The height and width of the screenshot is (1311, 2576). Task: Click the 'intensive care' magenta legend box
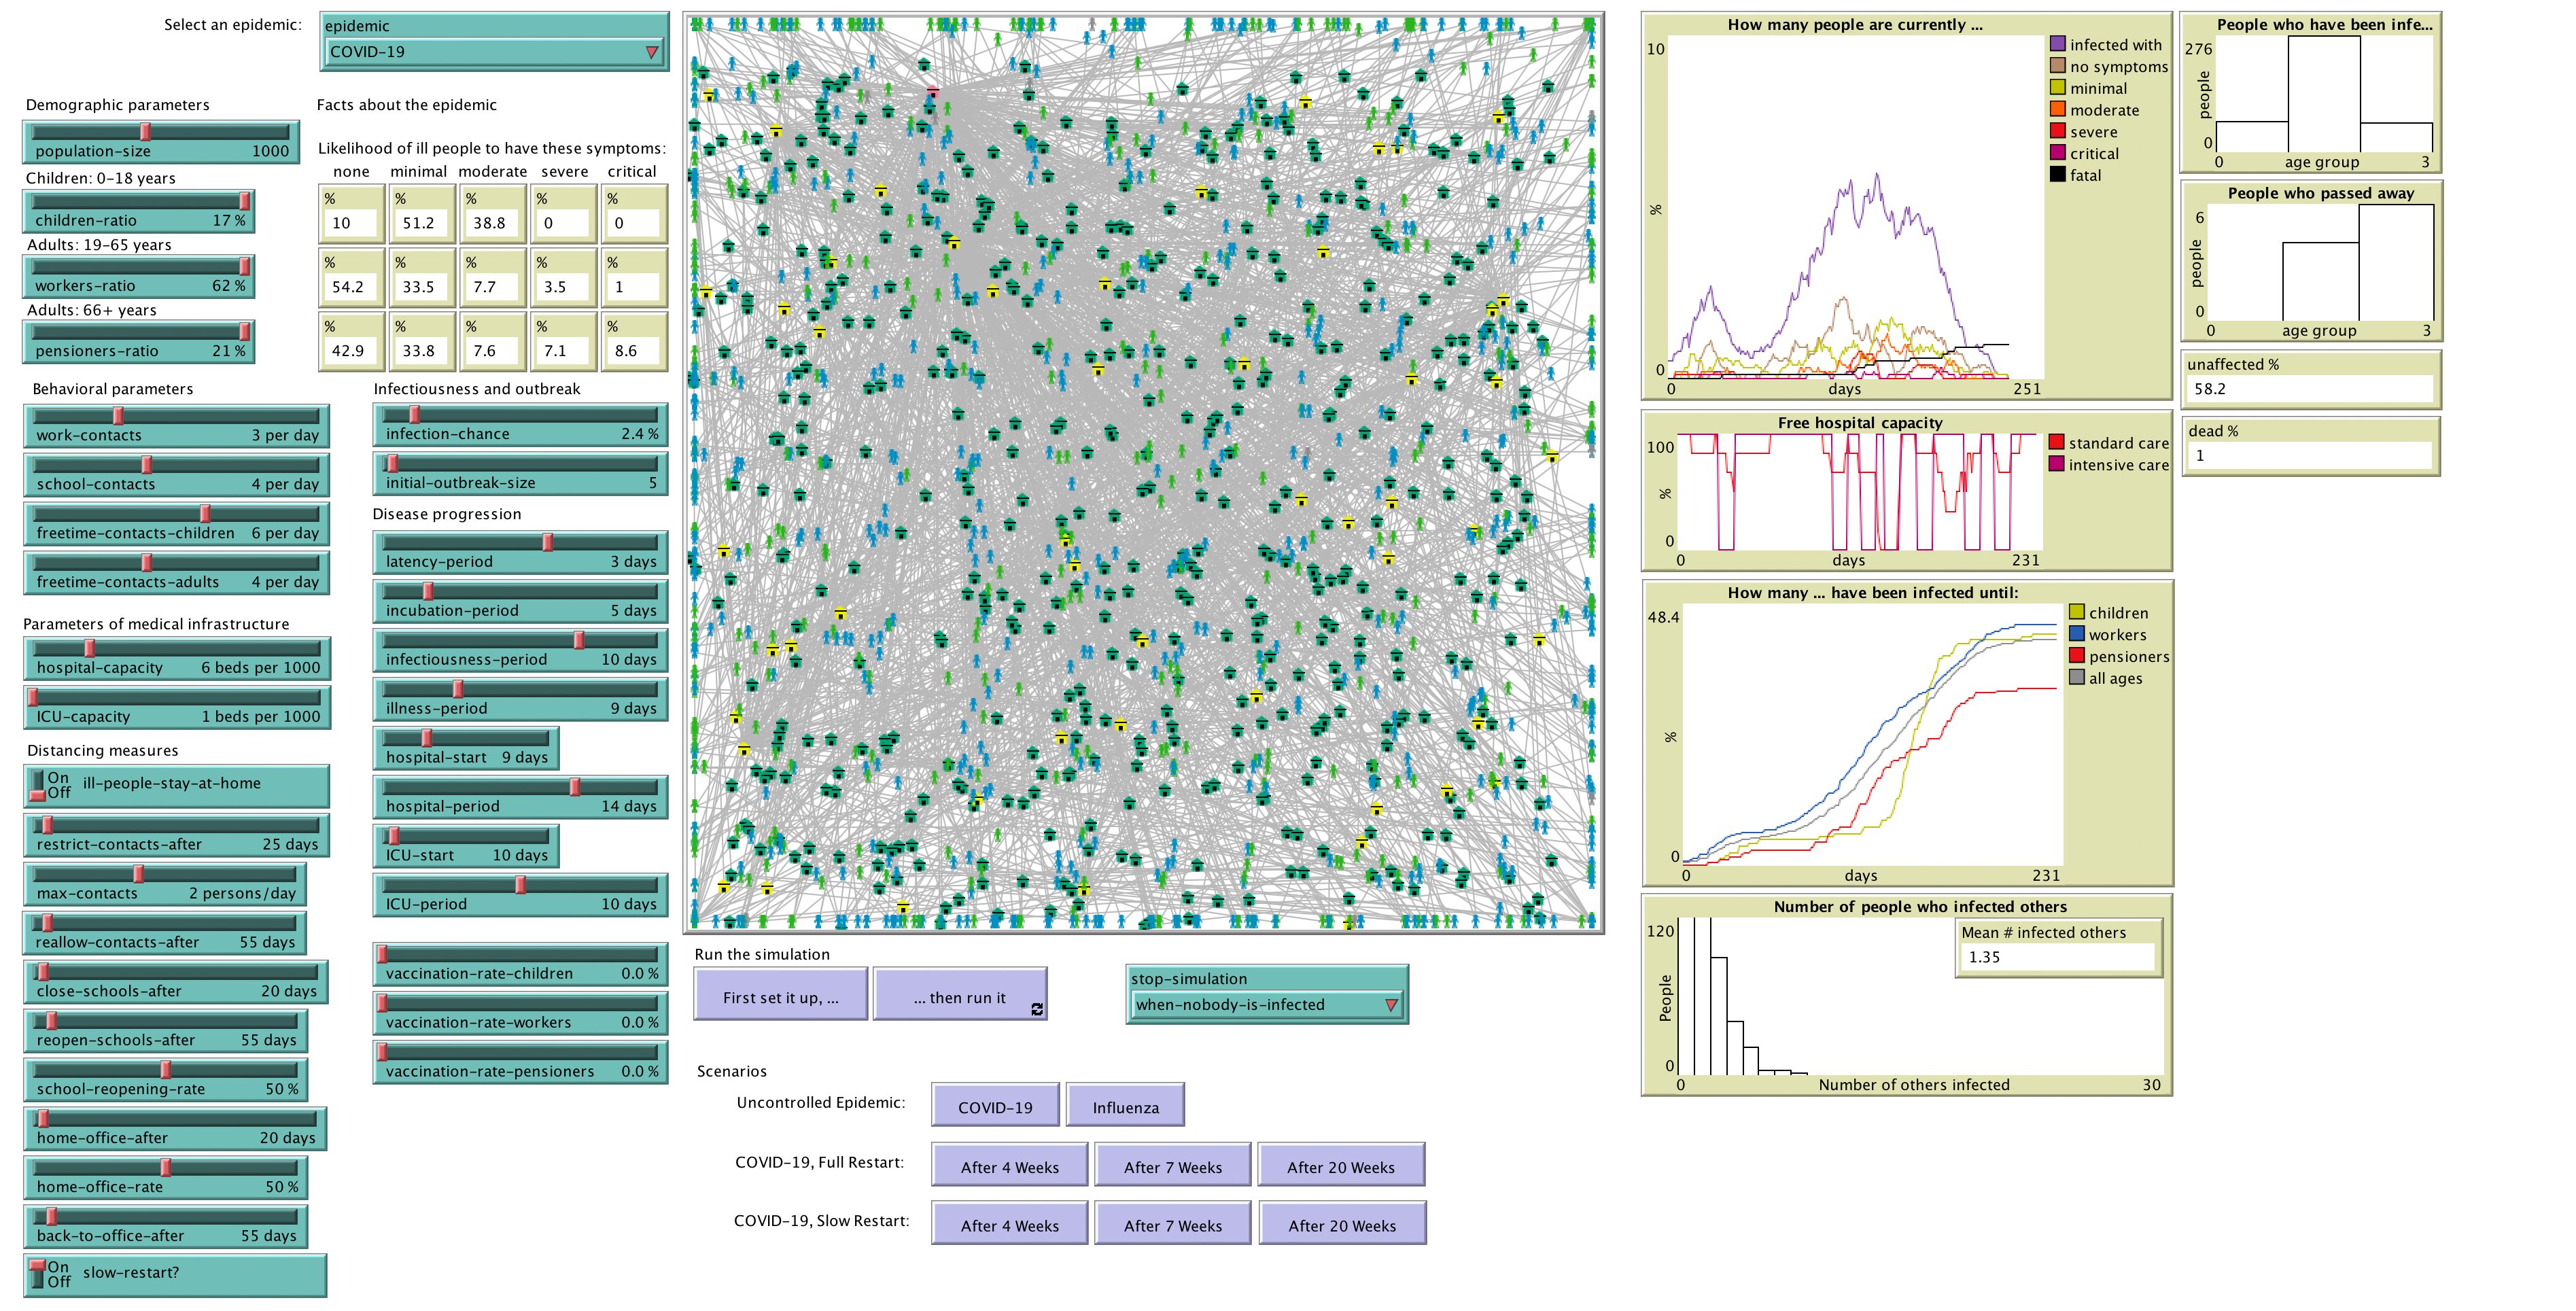pos(2056,464)
